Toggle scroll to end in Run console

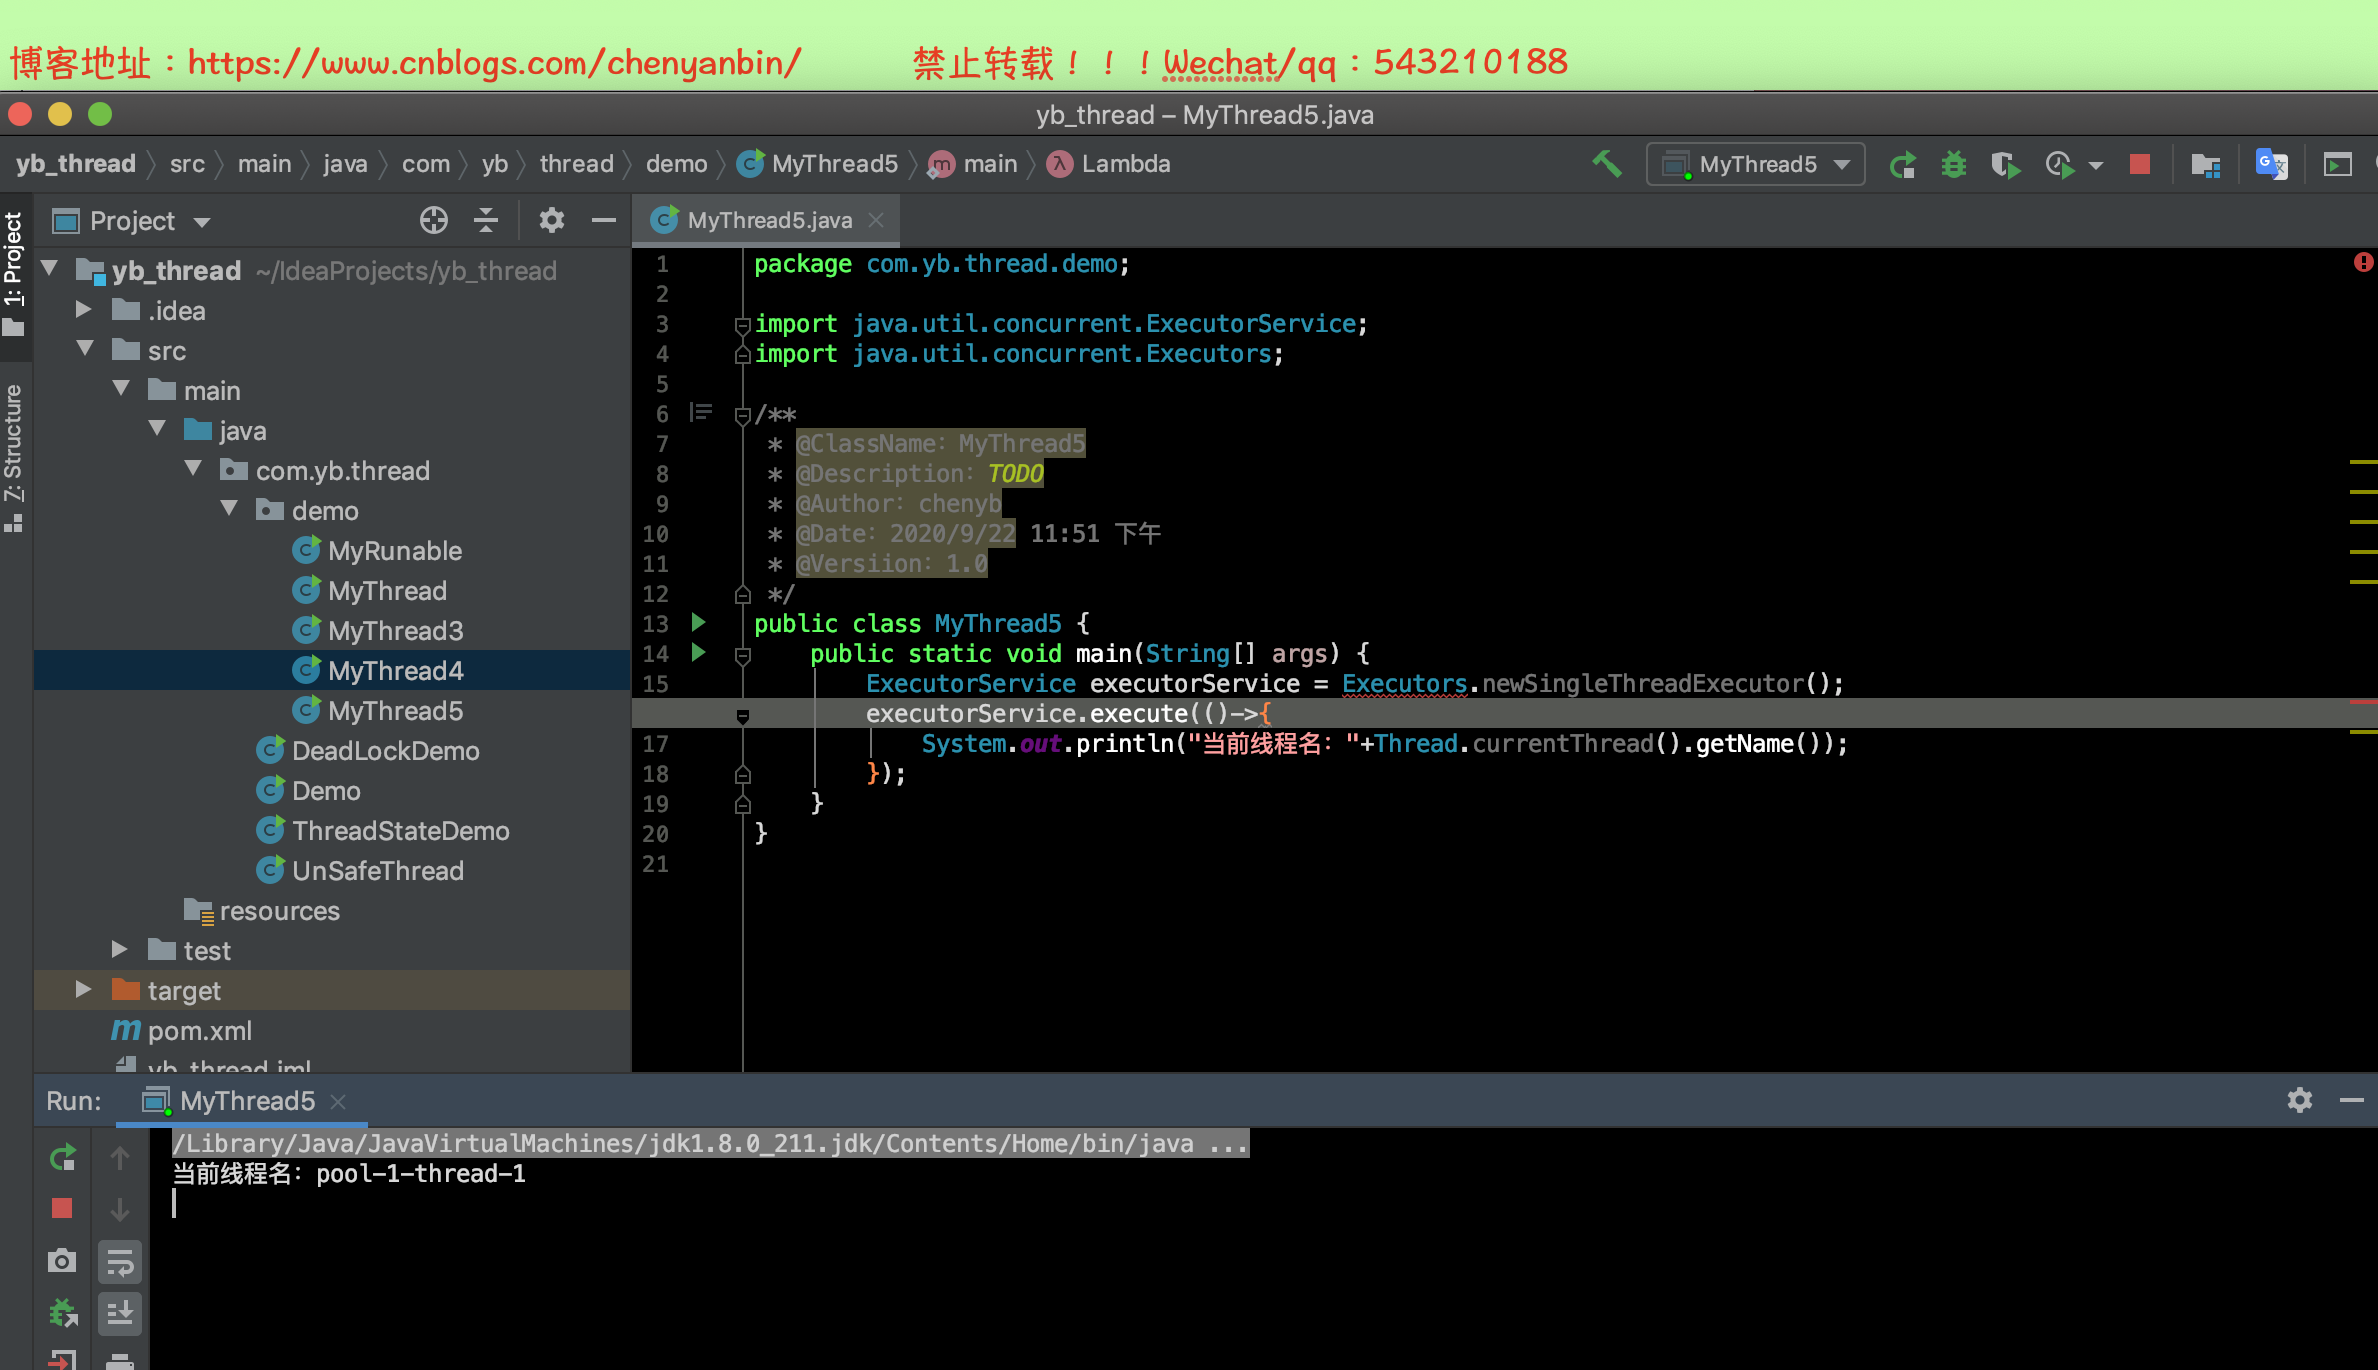pos(120,1312)
